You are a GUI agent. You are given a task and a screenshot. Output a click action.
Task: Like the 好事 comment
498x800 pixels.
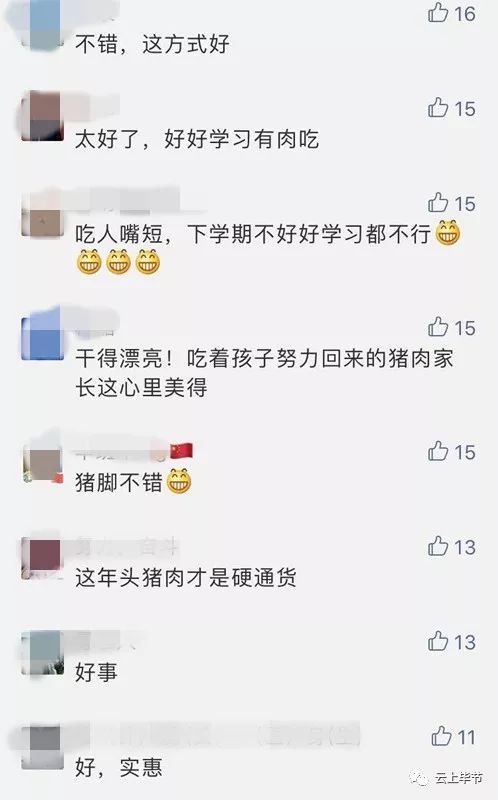tap(438, 641)
